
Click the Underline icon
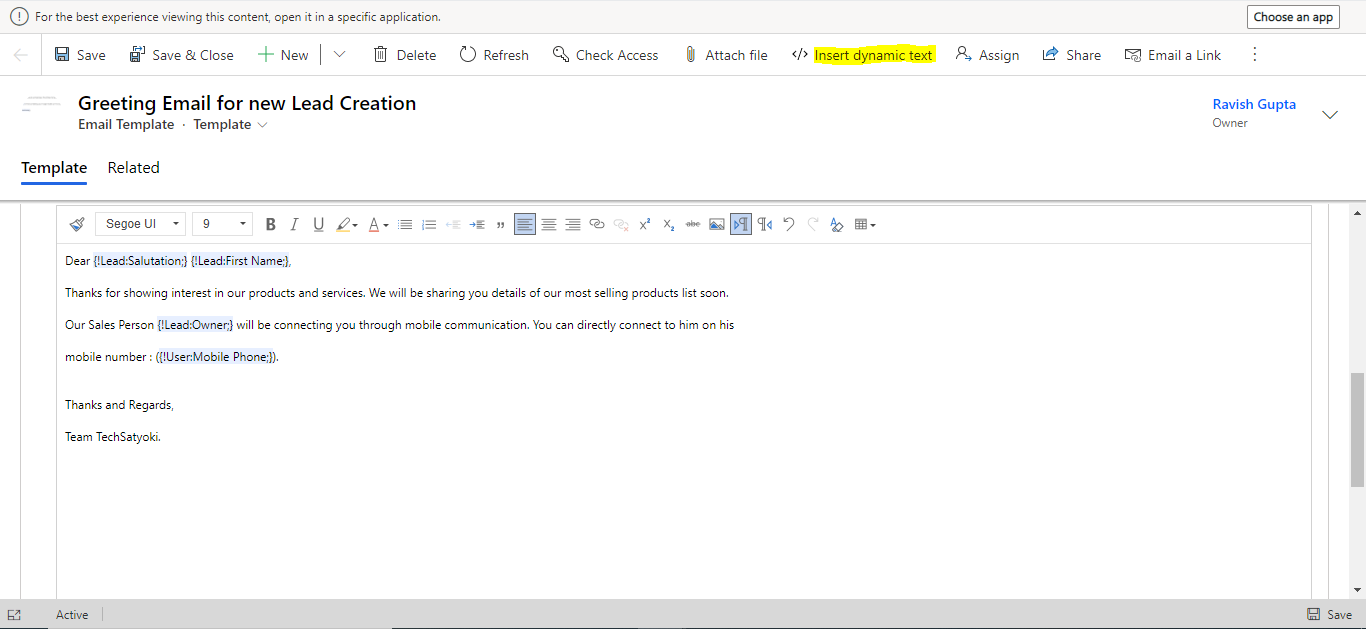[x=318, y=224]
